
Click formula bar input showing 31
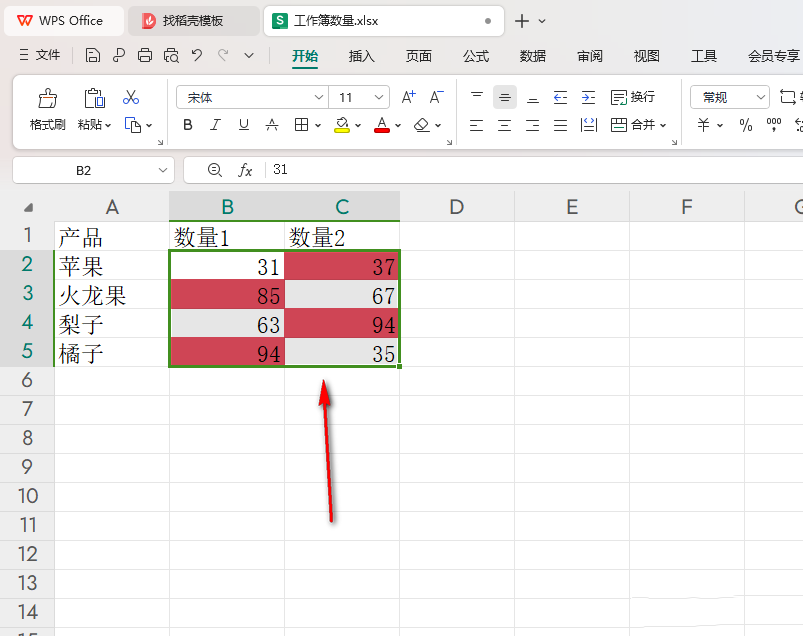533,170
